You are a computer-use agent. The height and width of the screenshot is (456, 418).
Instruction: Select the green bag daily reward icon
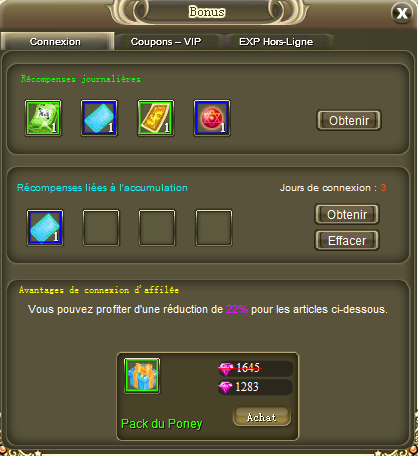(x=43, y=118)
